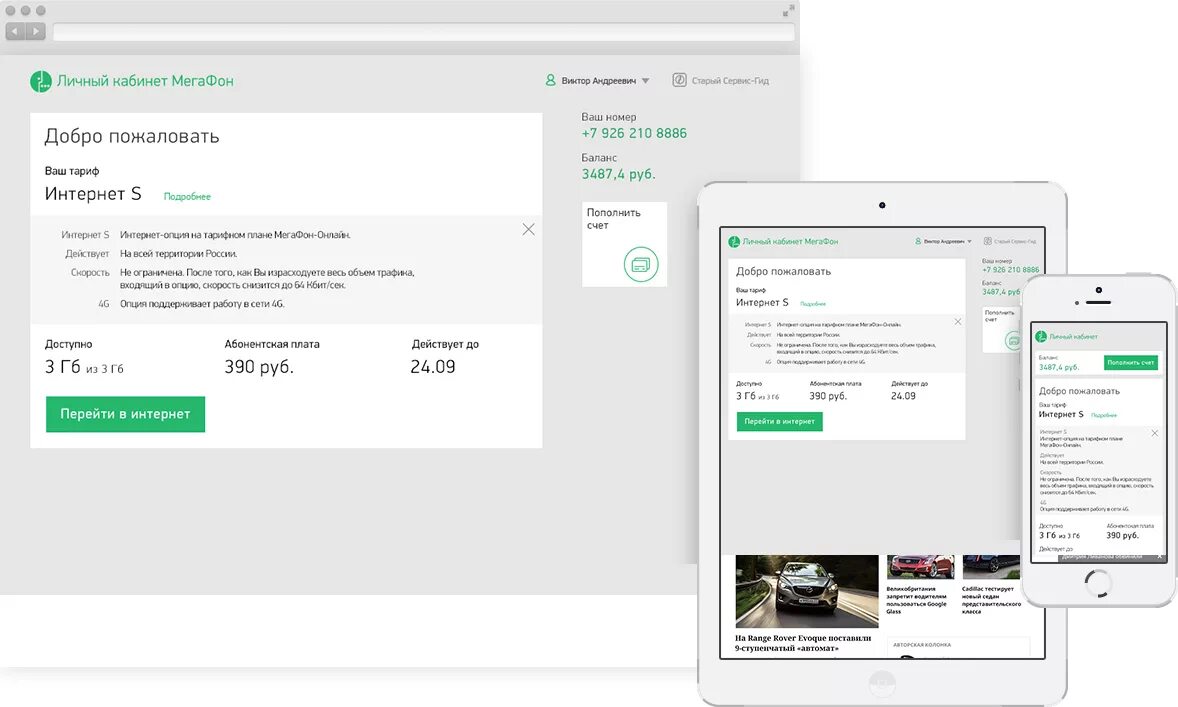The height and width of the screenshot is (707, 1178).
Task: Click the phone home button
Action: (1098, 583)
